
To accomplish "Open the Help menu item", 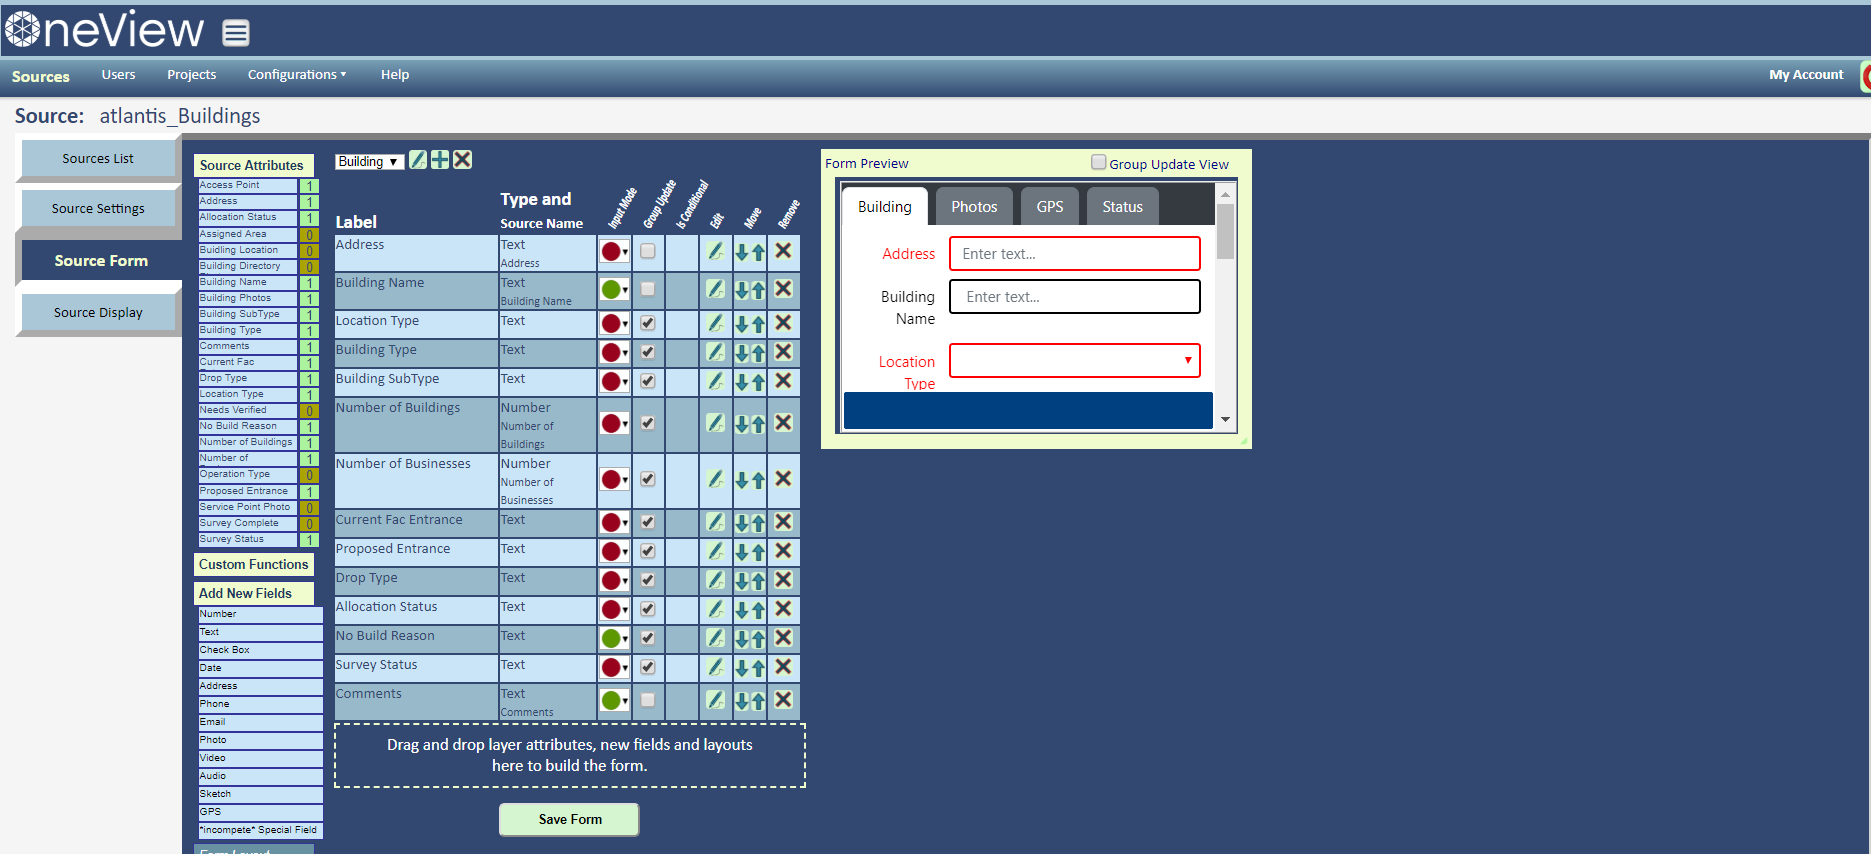I will click(x=394, y=74).
